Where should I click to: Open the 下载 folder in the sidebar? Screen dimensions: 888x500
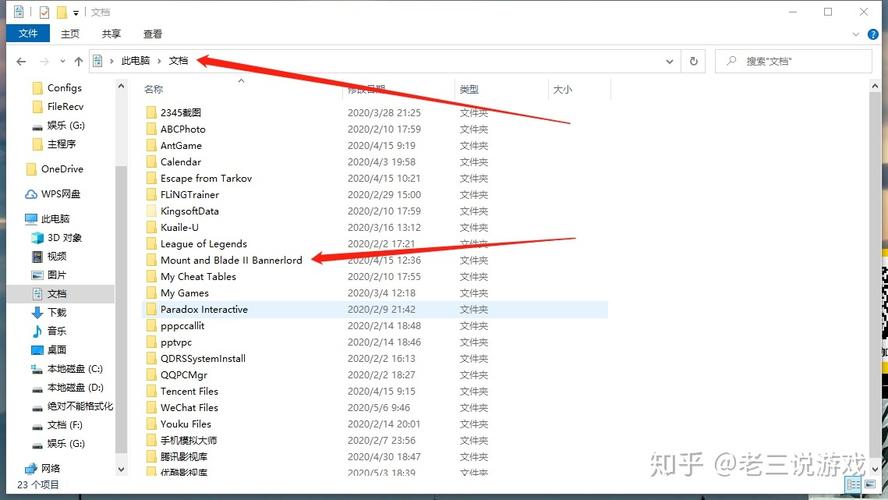tap(56, 312)
